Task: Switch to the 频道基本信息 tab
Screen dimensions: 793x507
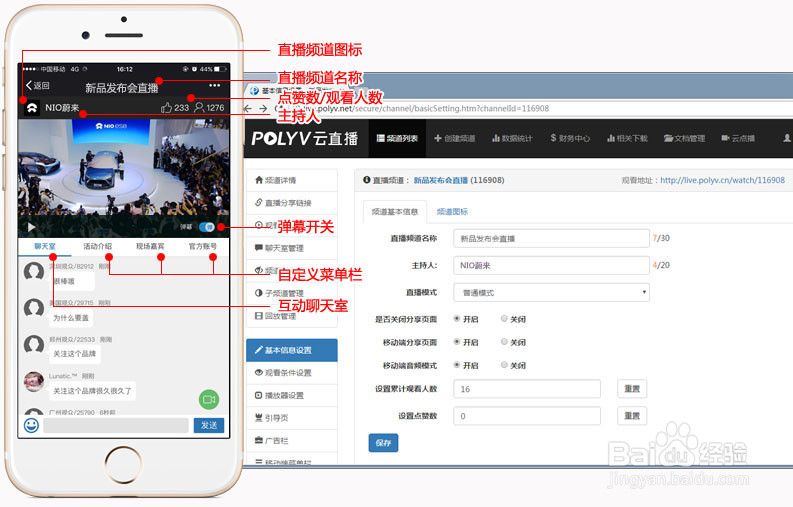Action: (x=394, y=212)
